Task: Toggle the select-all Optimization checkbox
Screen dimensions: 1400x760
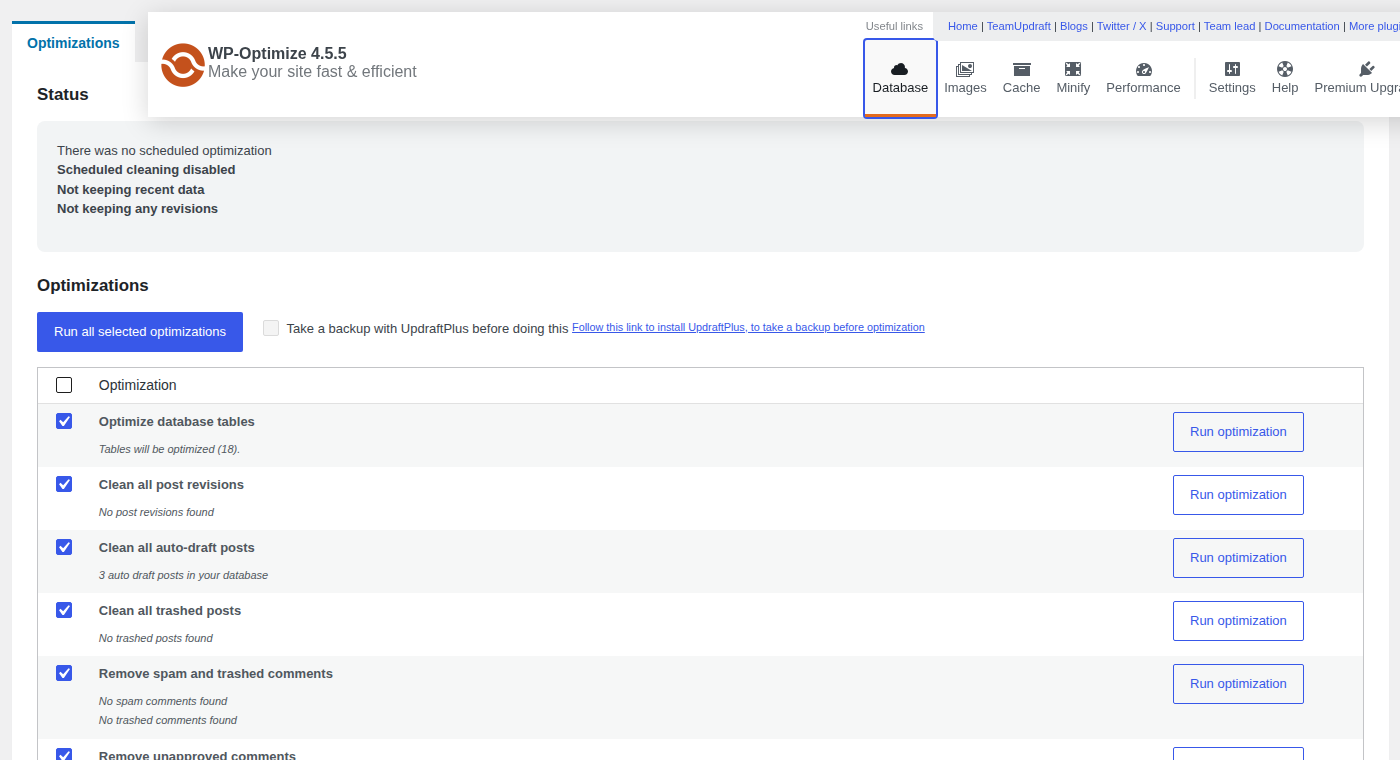Action: (x=64, y=385)
